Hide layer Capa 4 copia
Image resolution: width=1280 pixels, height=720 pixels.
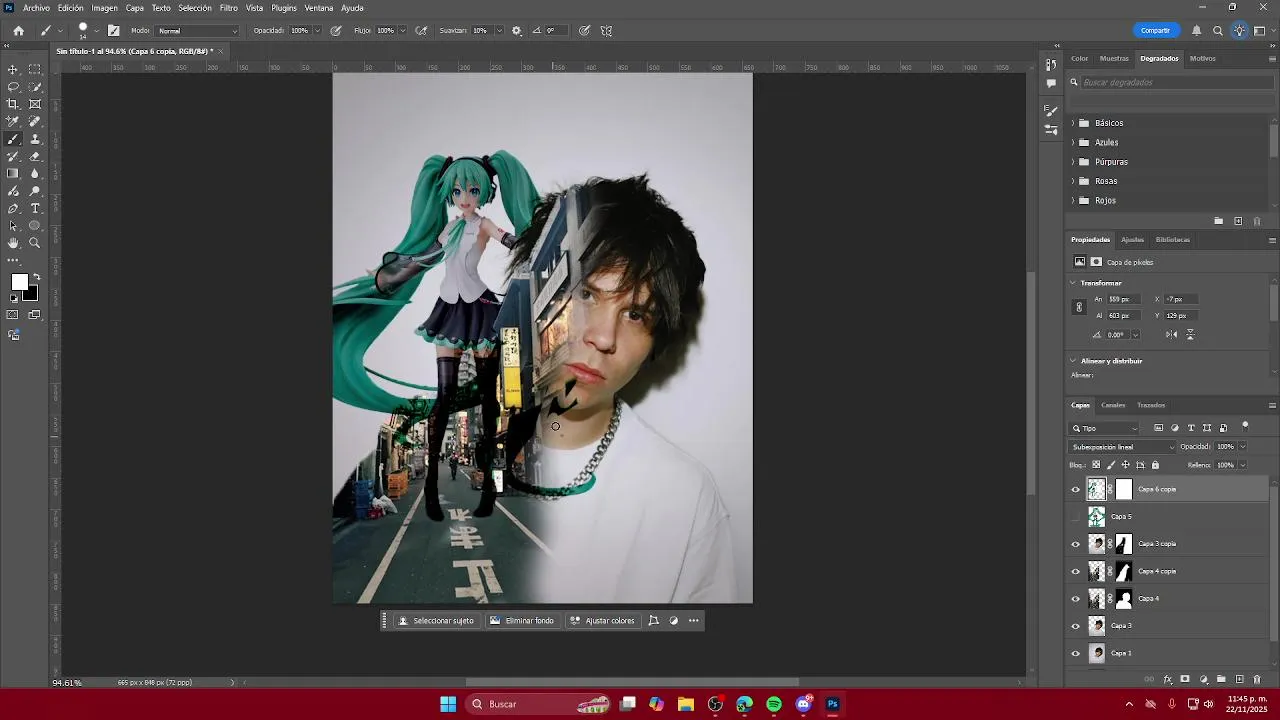(1076, 571)
